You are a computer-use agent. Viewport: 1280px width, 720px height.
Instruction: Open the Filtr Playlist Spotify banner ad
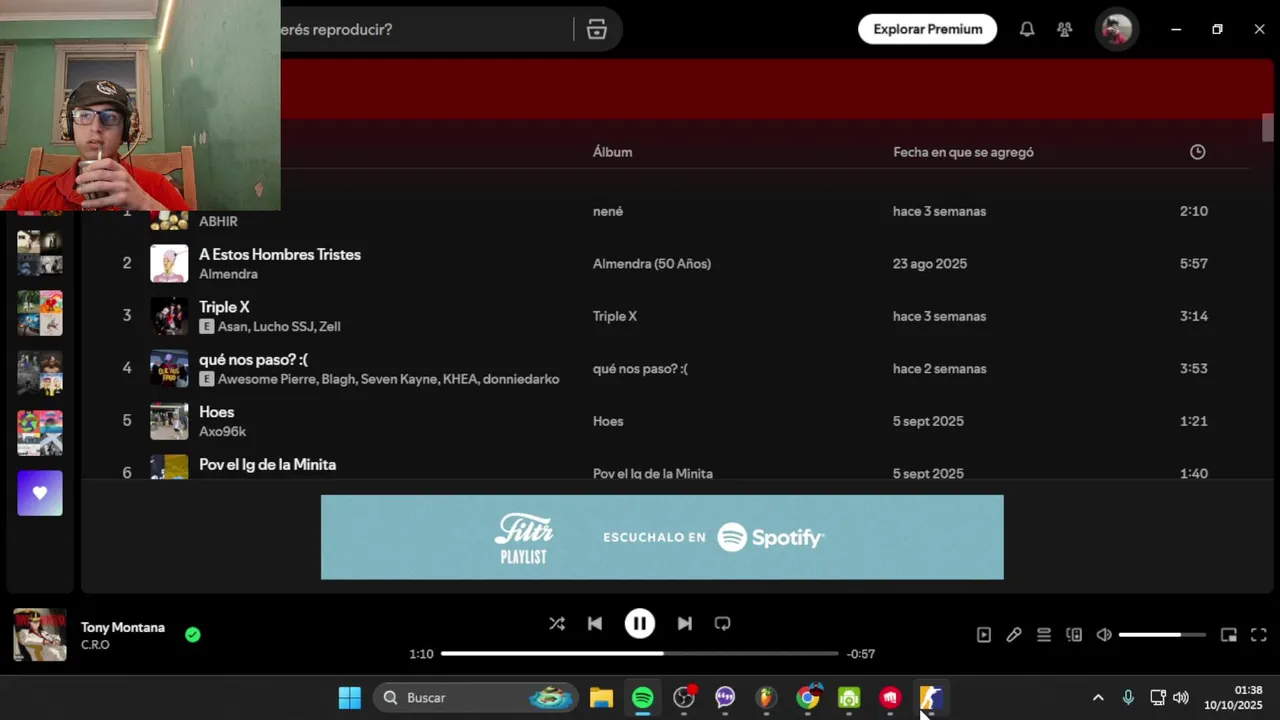pyautogui.click(x=662, y=537)
